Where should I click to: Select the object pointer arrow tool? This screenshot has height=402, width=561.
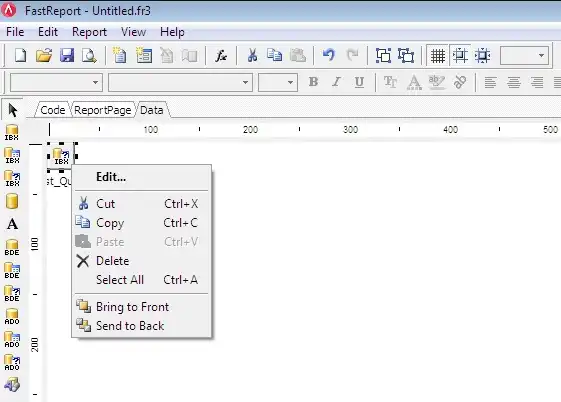pos(13,110)
